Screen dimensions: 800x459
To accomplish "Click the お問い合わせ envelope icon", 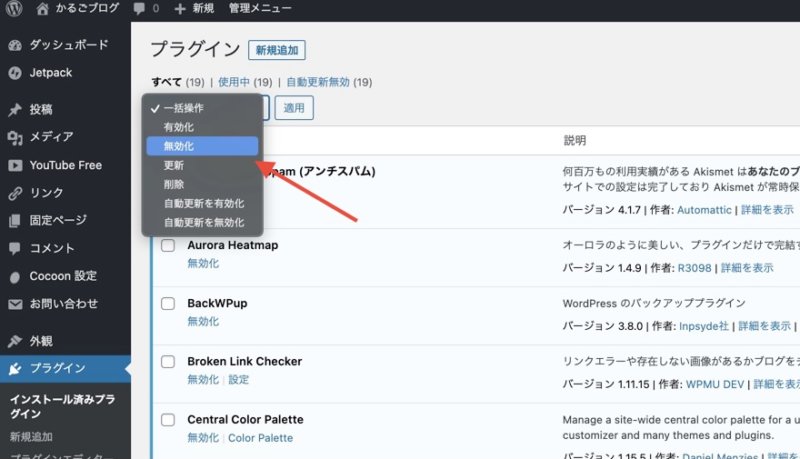I will [15, 304].
